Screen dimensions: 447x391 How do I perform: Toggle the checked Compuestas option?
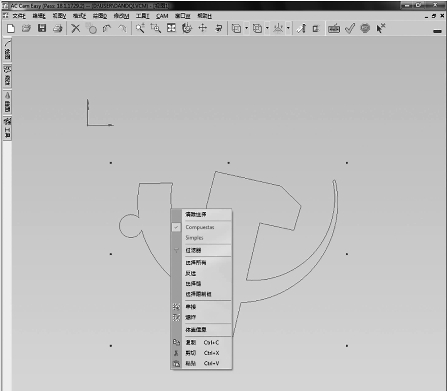pos(201,227)
